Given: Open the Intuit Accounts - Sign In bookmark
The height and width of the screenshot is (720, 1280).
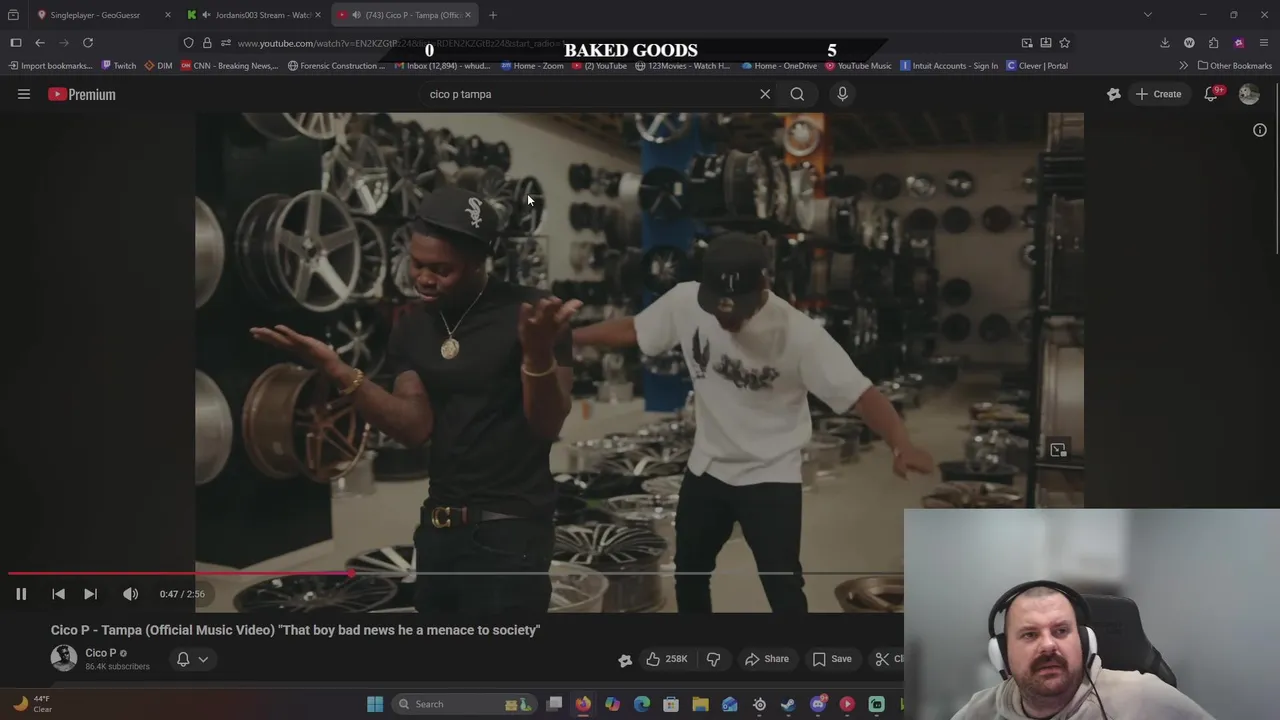Looking at the screenshot, I should (x=949, y=66).
